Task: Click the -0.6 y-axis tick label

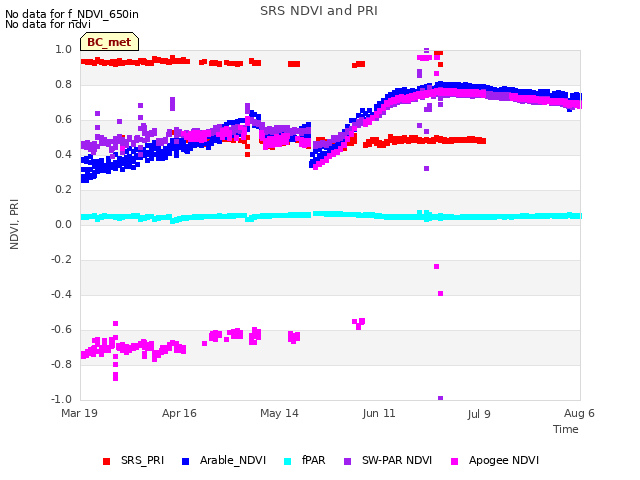Action: tap(61, 329)
